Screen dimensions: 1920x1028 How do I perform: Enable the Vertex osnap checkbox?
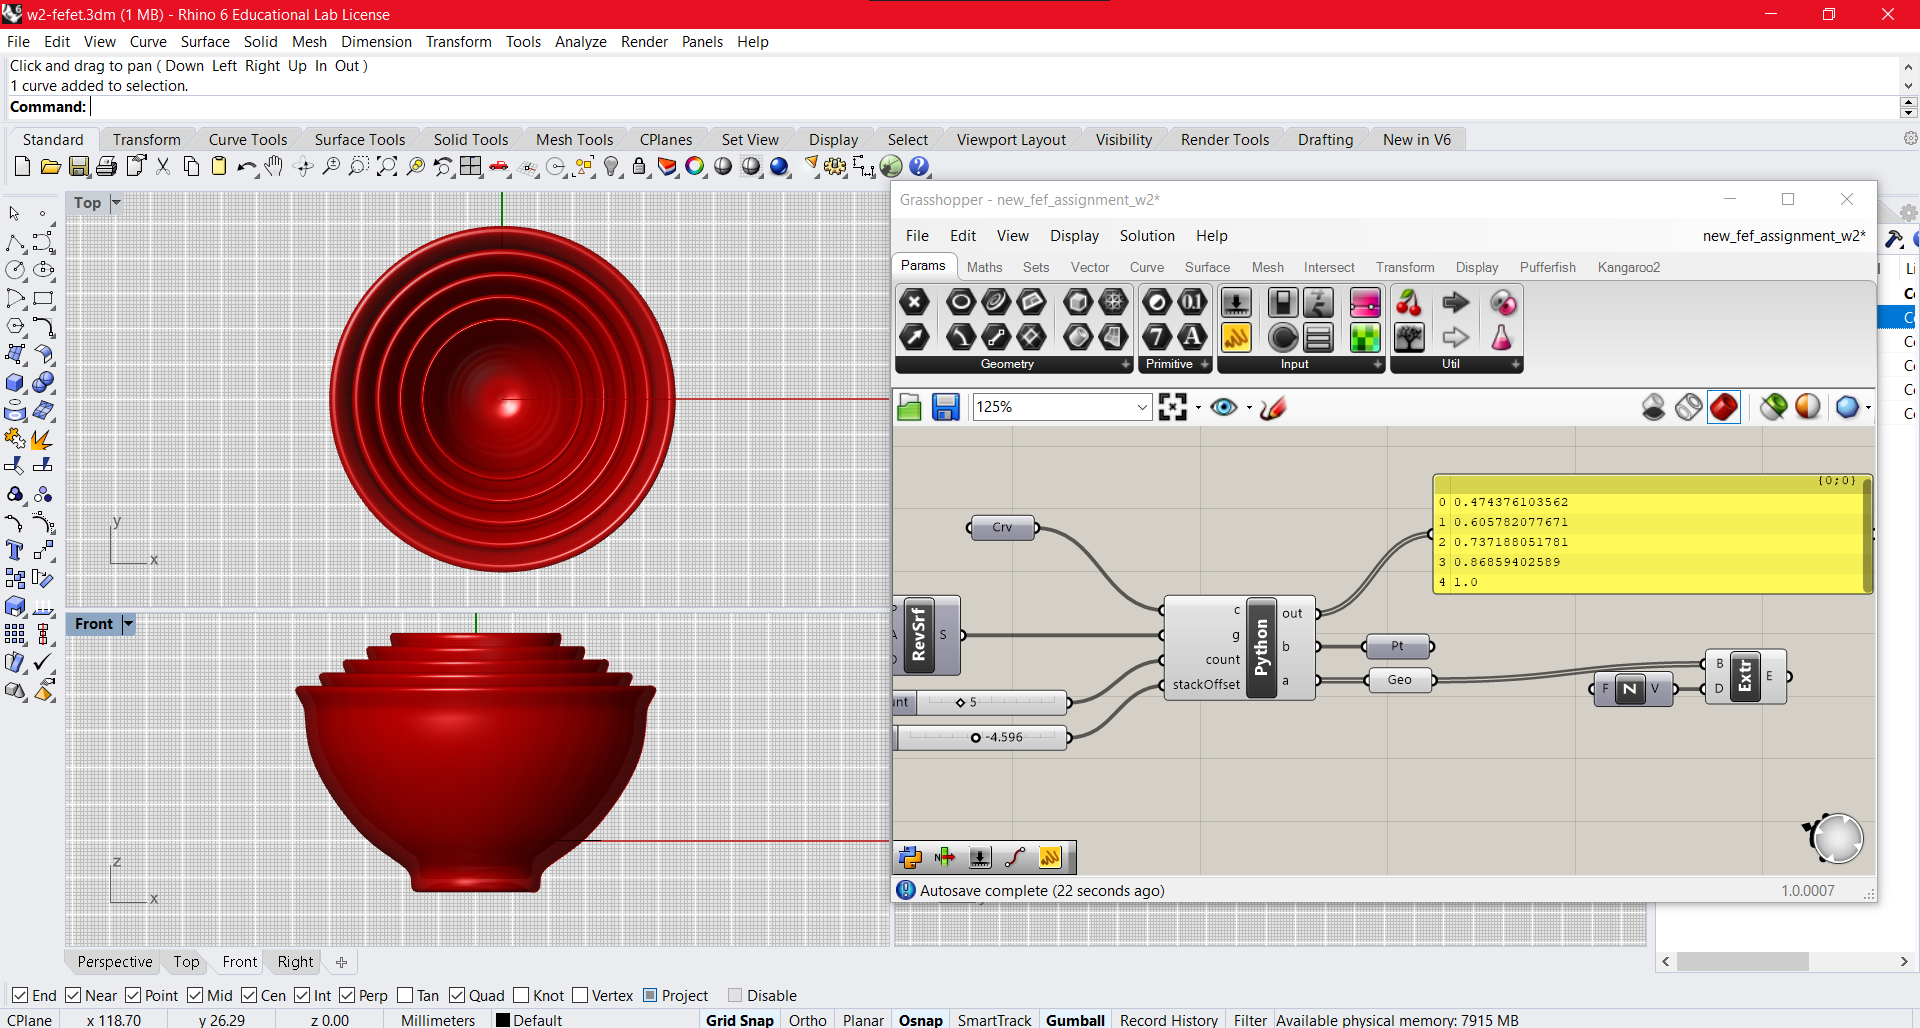click(580, 995)
